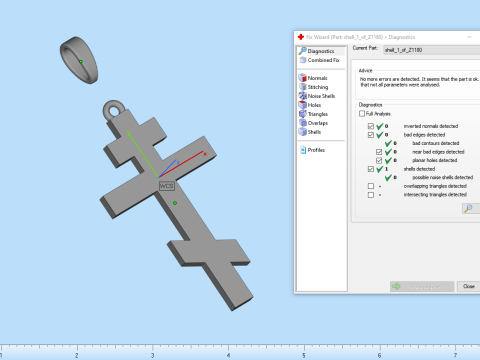The width and height of the screenshot is (480, 360).
Task: Open Combined Fix page
Action: pyautogui.click(x=319, y=60)
